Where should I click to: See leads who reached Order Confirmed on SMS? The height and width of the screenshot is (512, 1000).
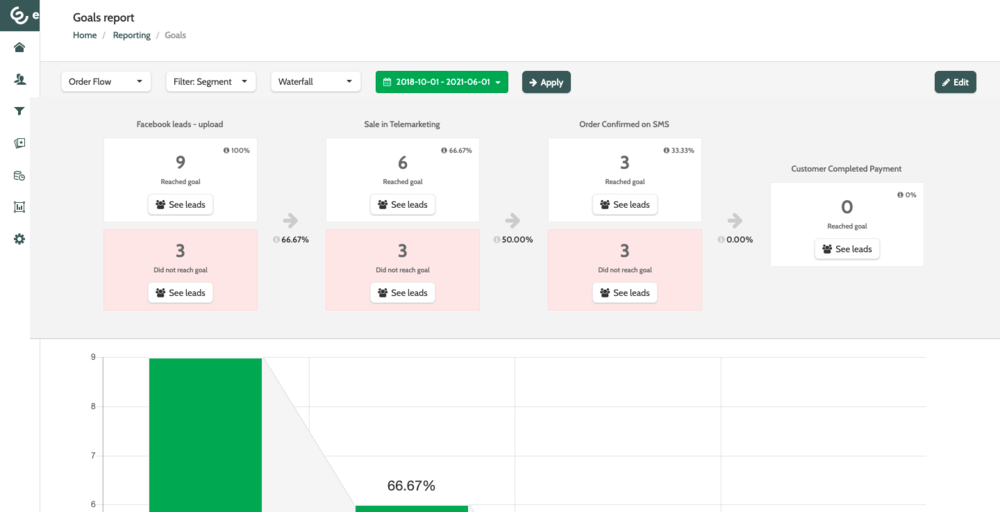click(x=624, y=205)
